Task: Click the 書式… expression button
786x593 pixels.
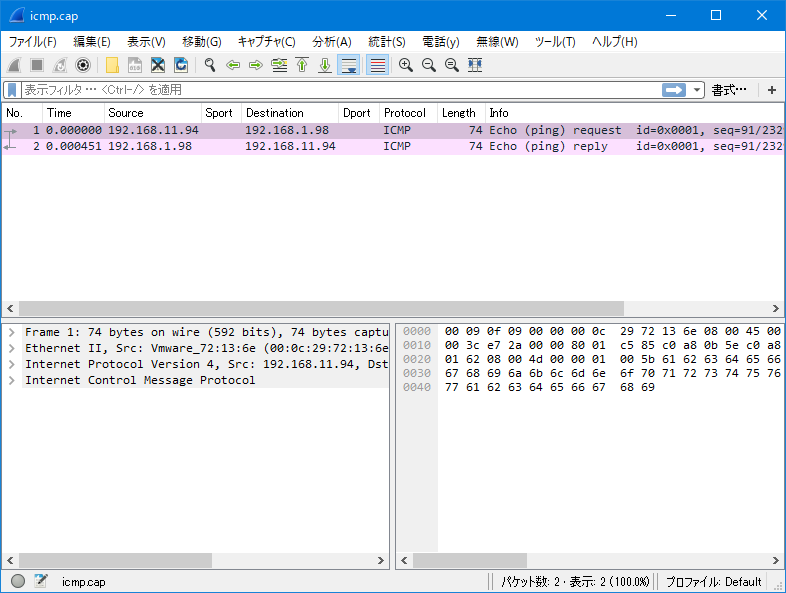Action: click(729, 90)
